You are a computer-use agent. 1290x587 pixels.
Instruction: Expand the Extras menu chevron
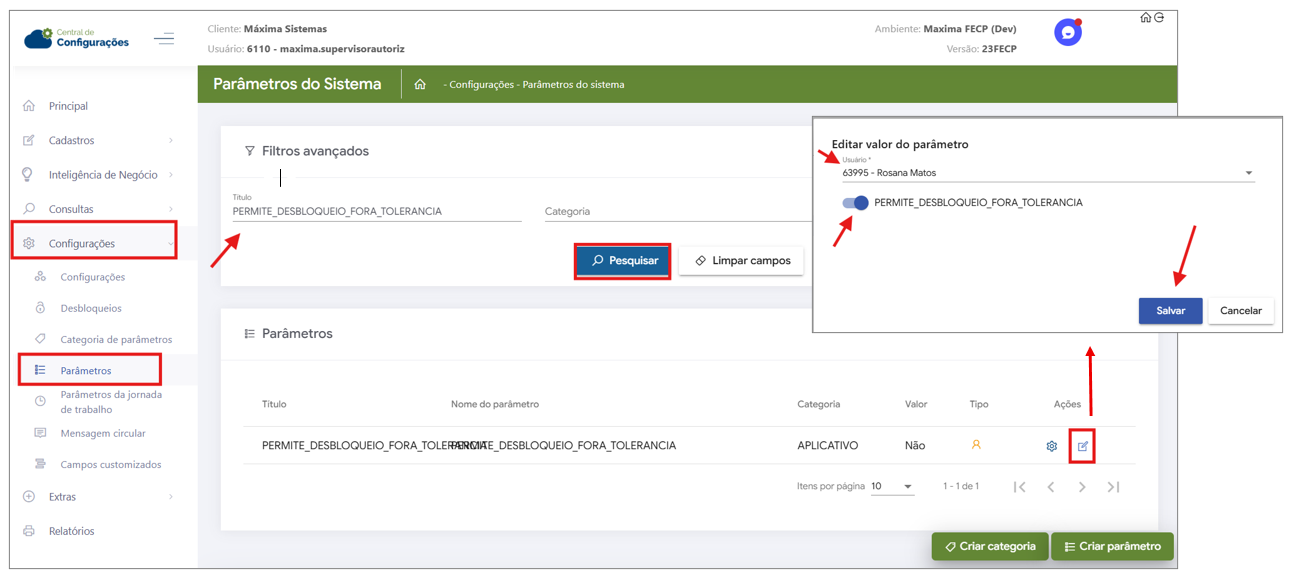click(x=171, y=497)
